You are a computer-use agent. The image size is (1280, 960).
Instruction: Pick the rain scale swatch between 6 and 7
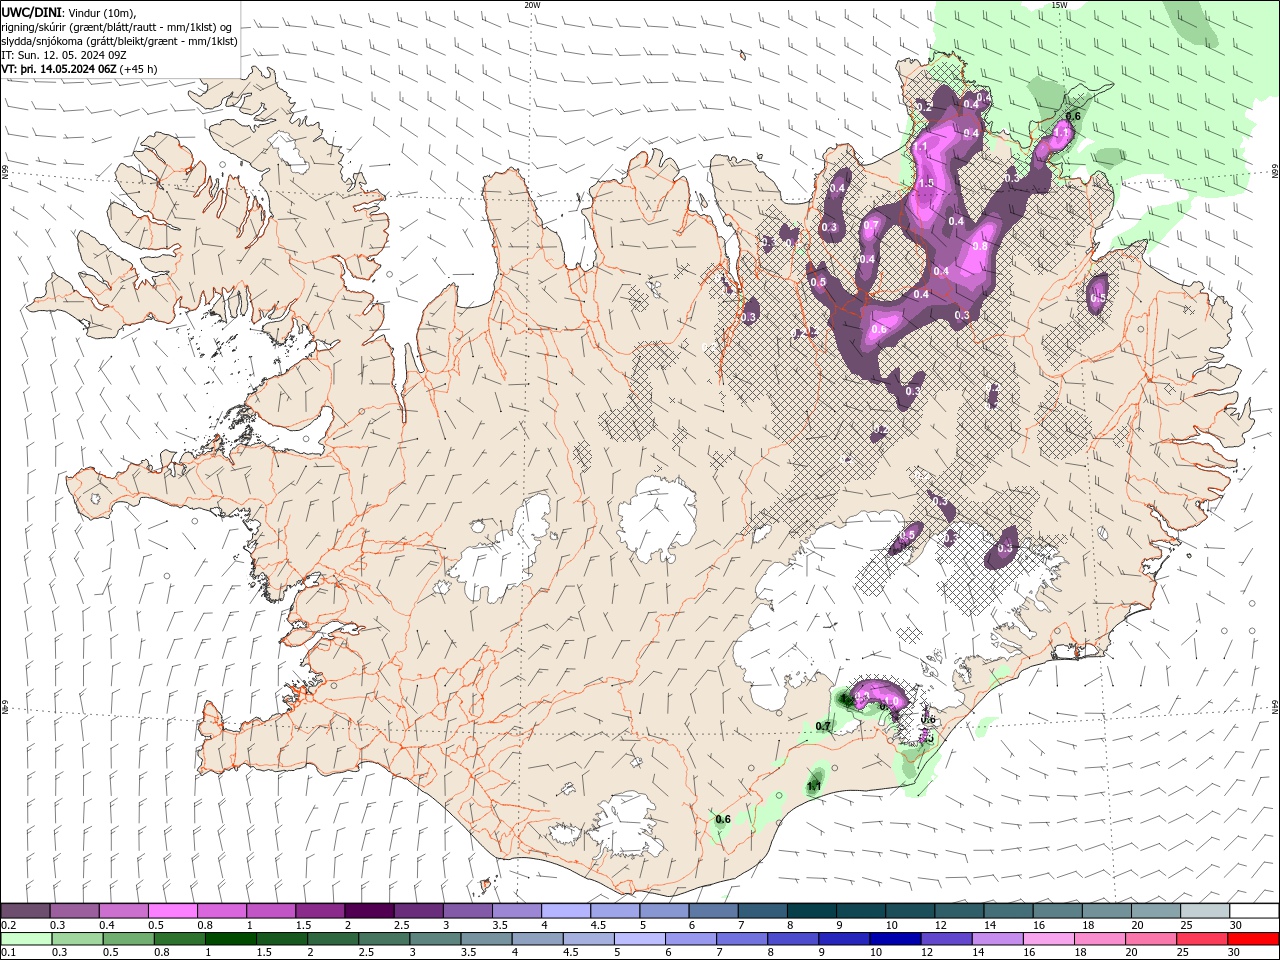click(x=690, y=939)
